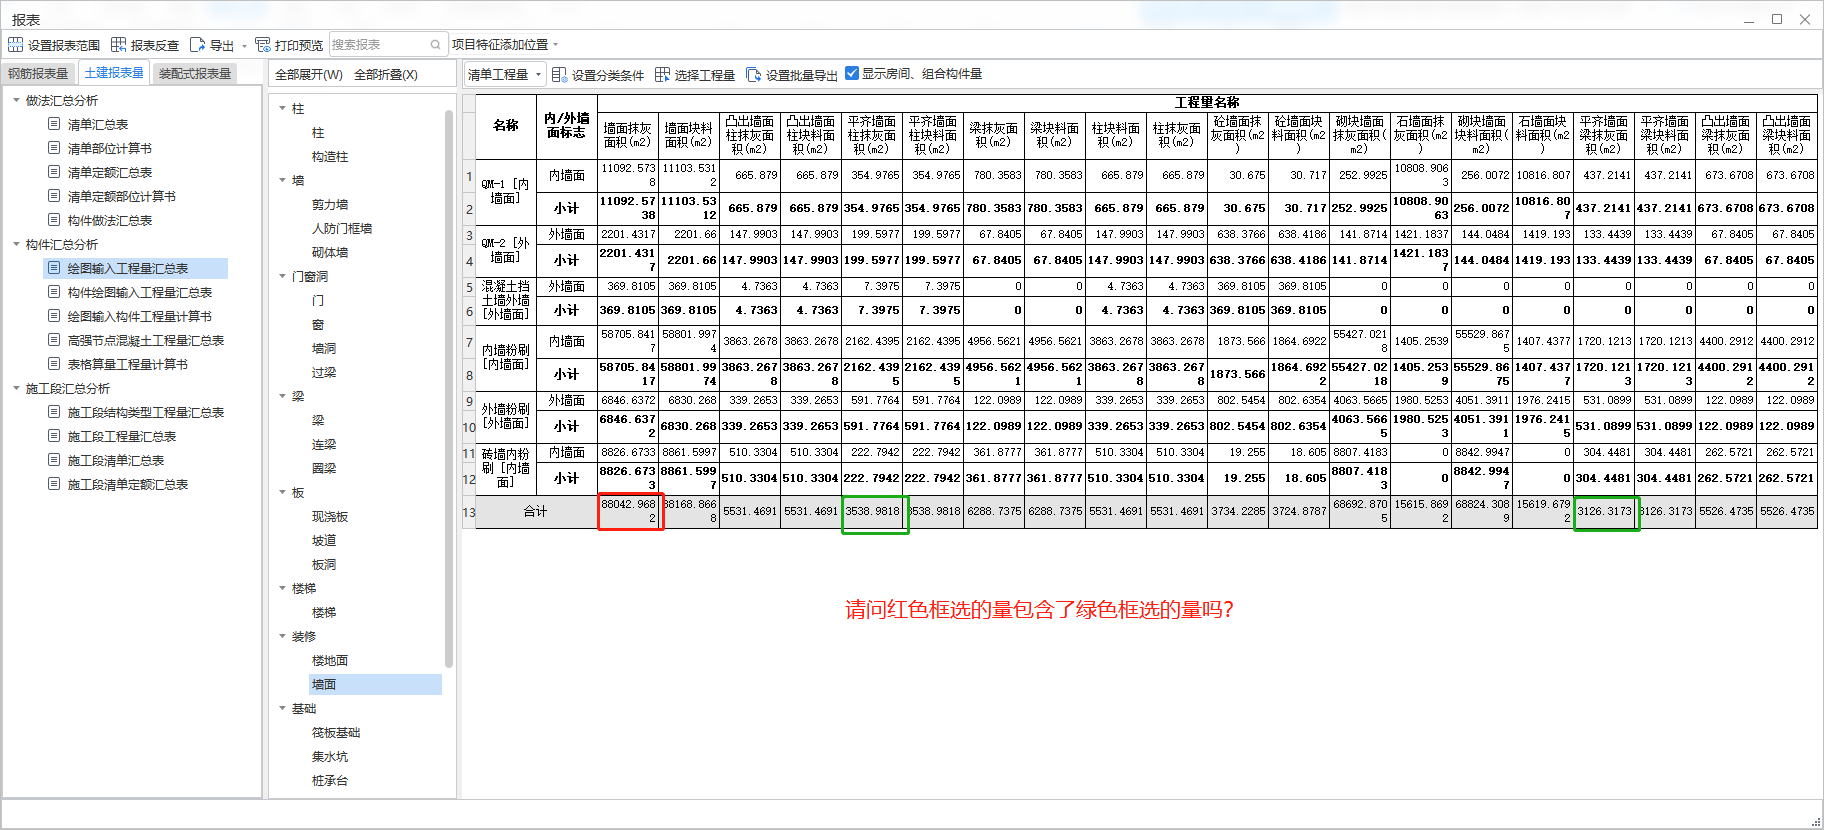Screen dimensions: 1824x830
Task: Click the 选择工程量 button label
Action: coord(704,75)
